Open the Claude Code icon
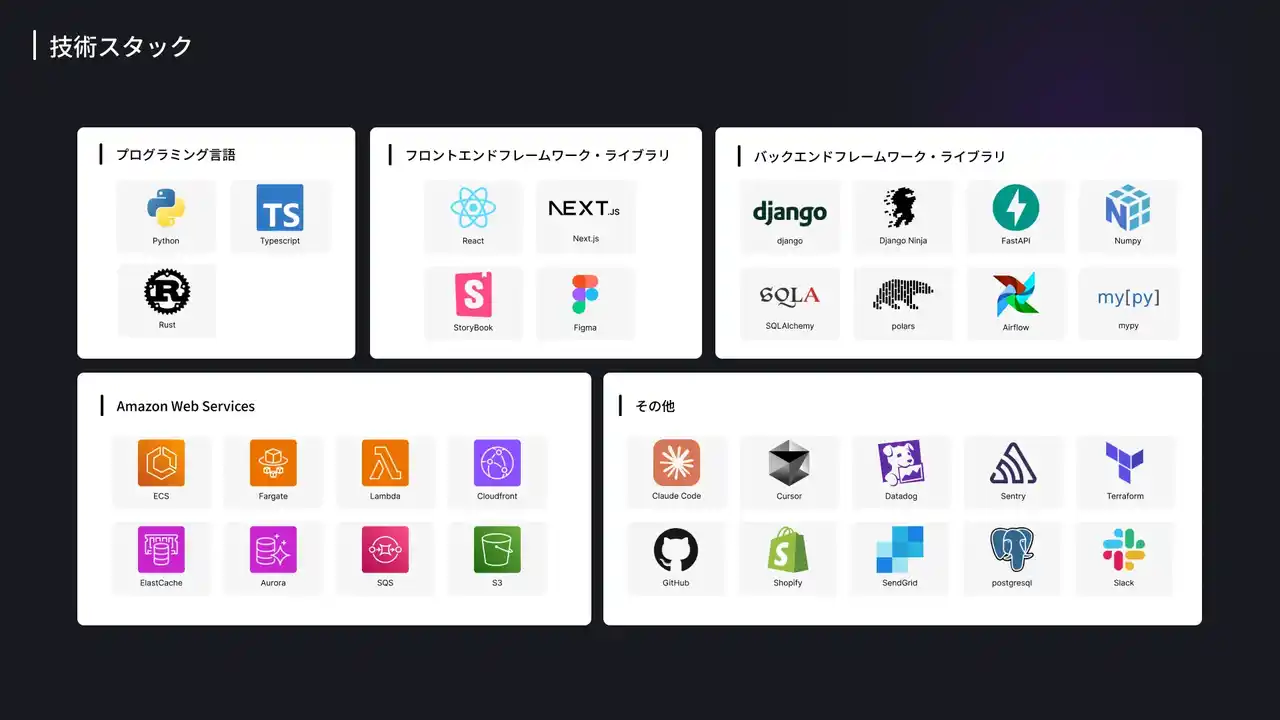 (676, 463)
